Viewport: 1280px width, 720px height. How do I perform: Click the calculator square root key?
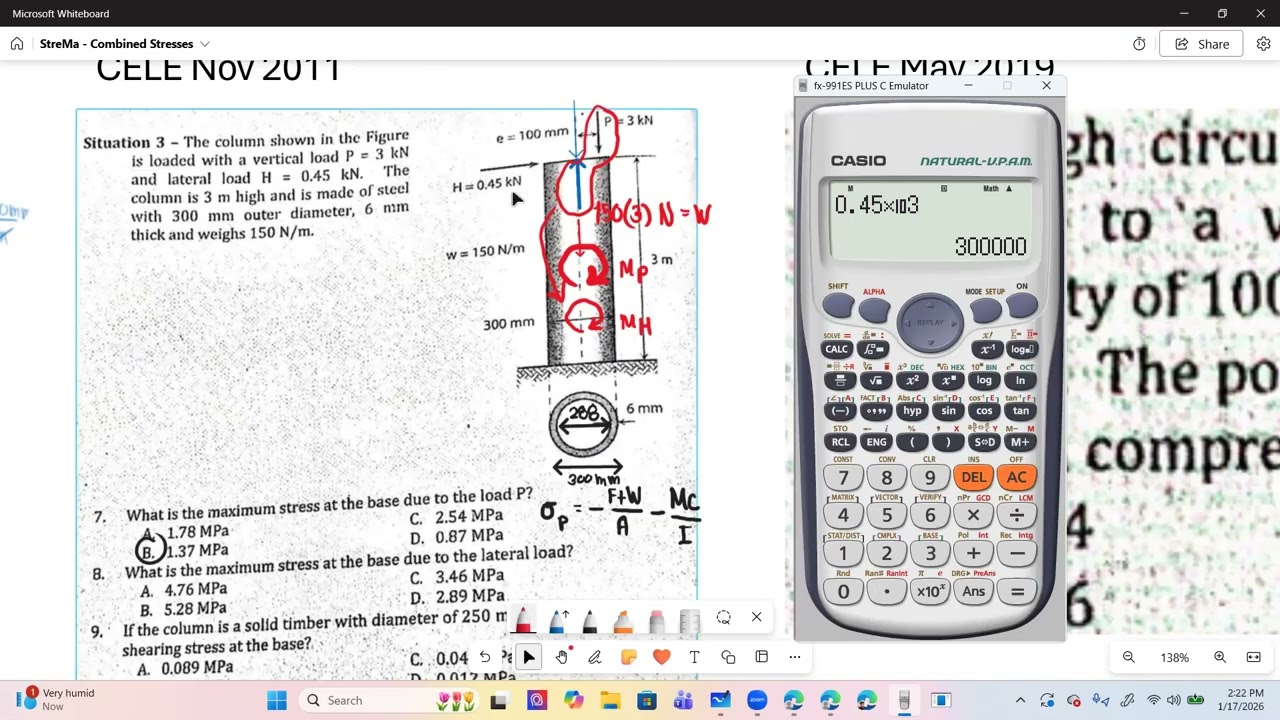point(876,380)
